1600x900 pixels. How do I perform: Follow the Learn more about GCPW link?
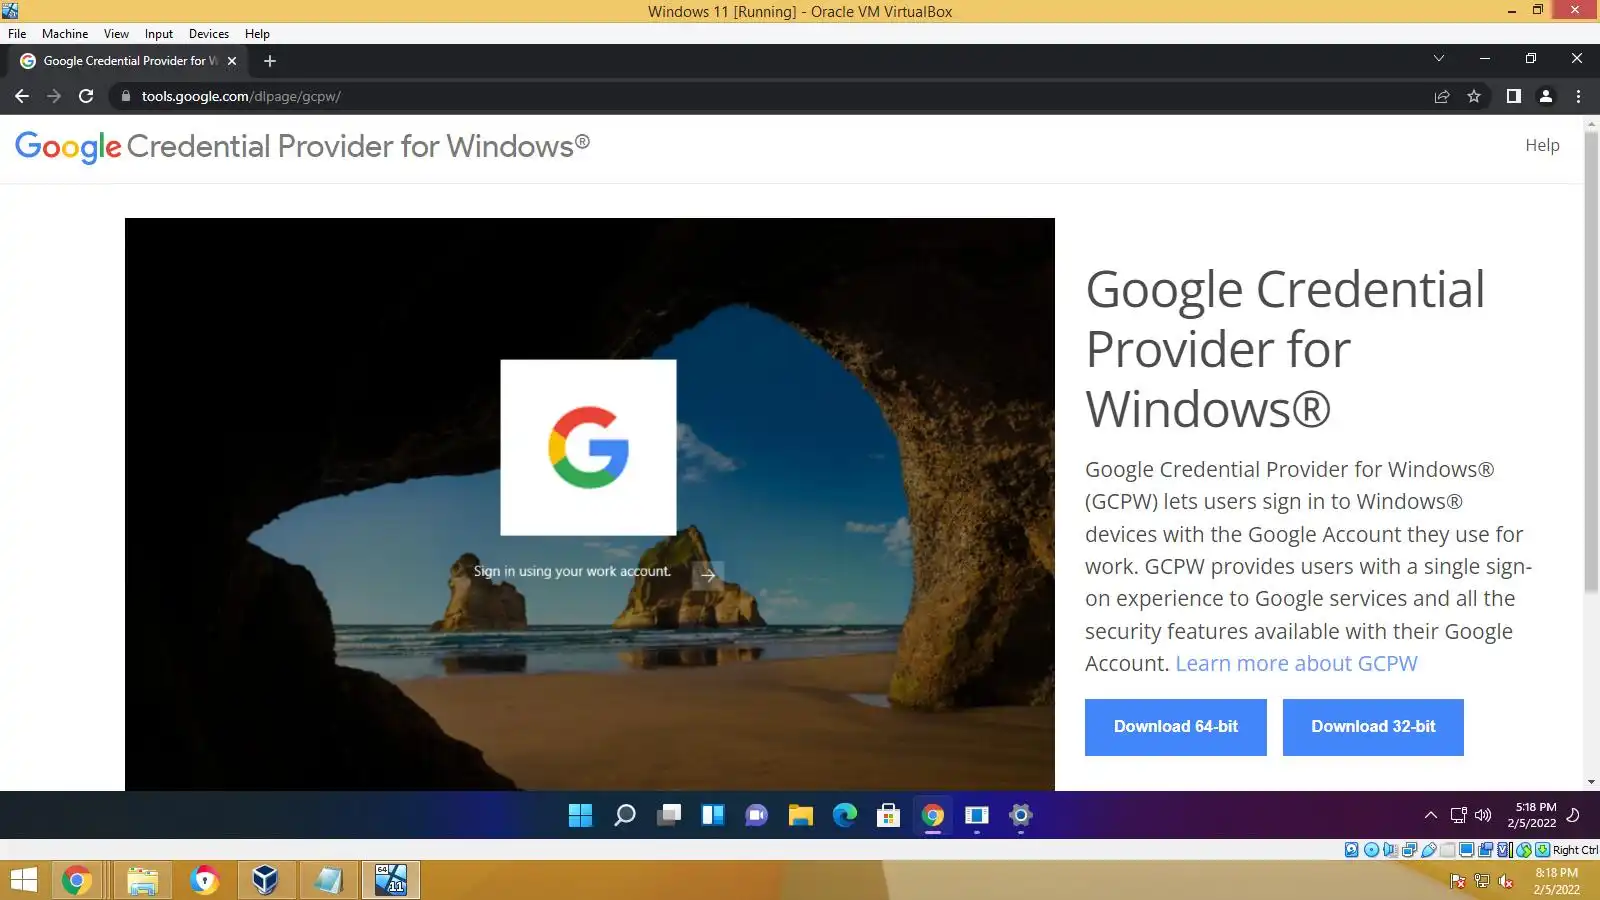[1296, 663]
